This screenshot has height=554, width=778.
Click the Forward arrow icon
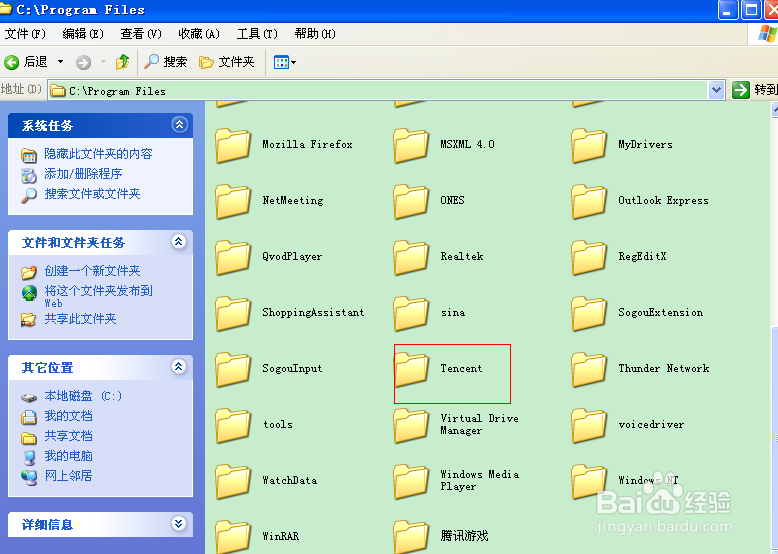[83, 62]
